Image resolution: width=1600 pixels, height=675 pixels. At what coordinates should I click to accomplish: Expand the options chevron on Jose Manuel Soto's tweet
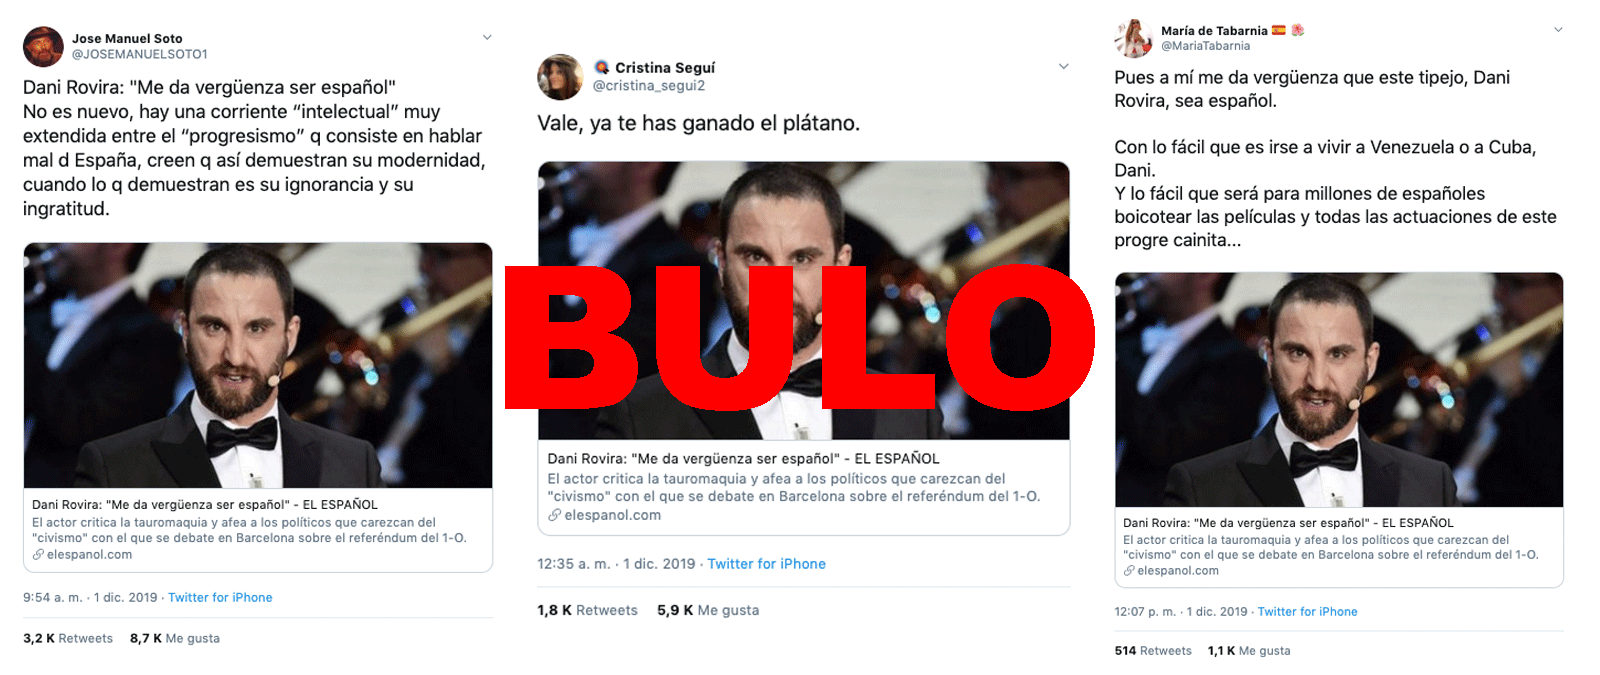(487, 37)
